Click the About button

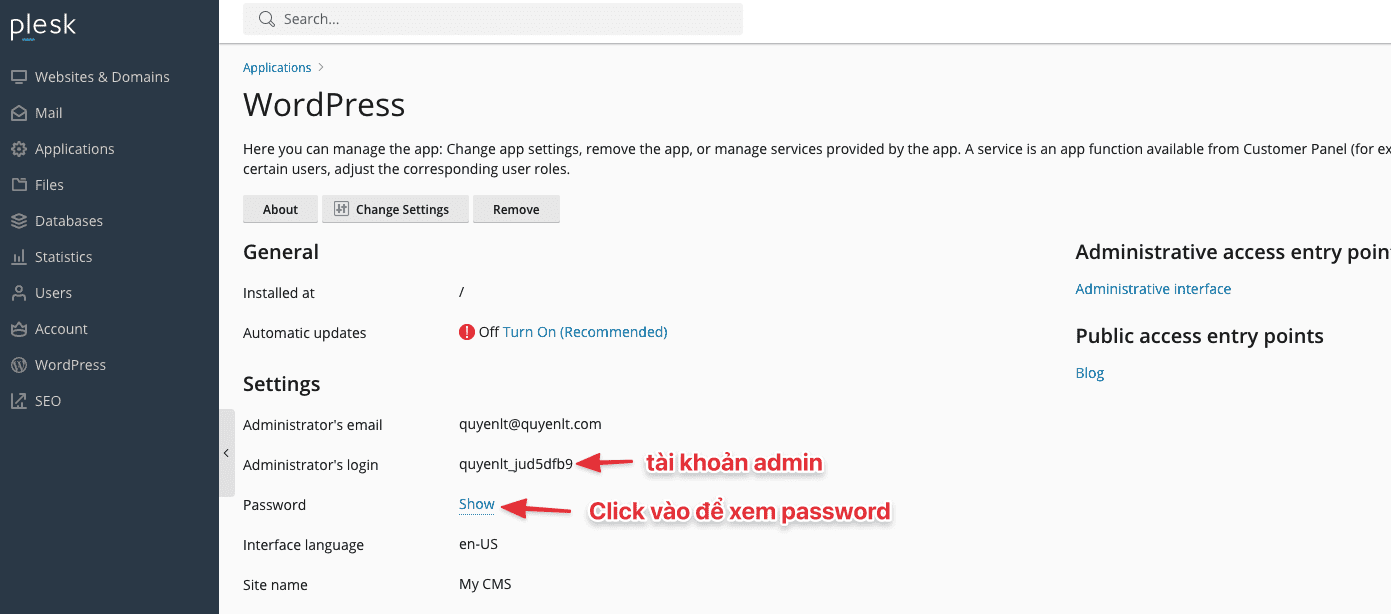[280, 209]
